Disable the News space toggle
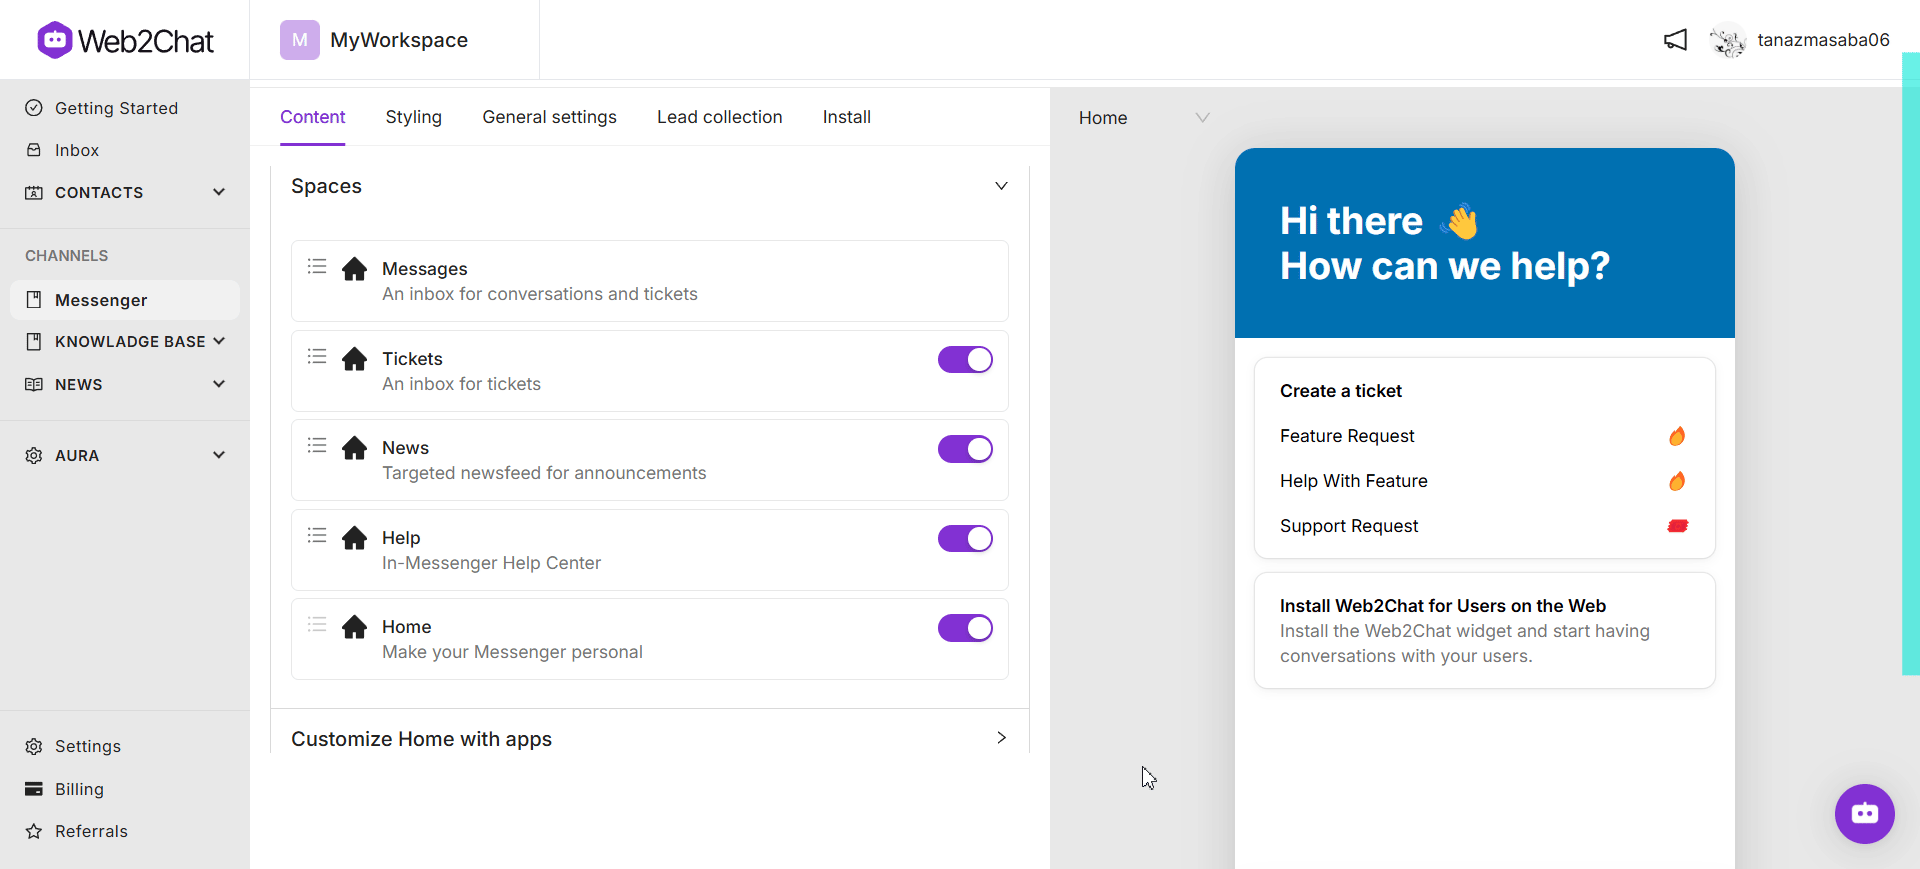The height and width of the screenshot is (869, 1920). point(965,449)
